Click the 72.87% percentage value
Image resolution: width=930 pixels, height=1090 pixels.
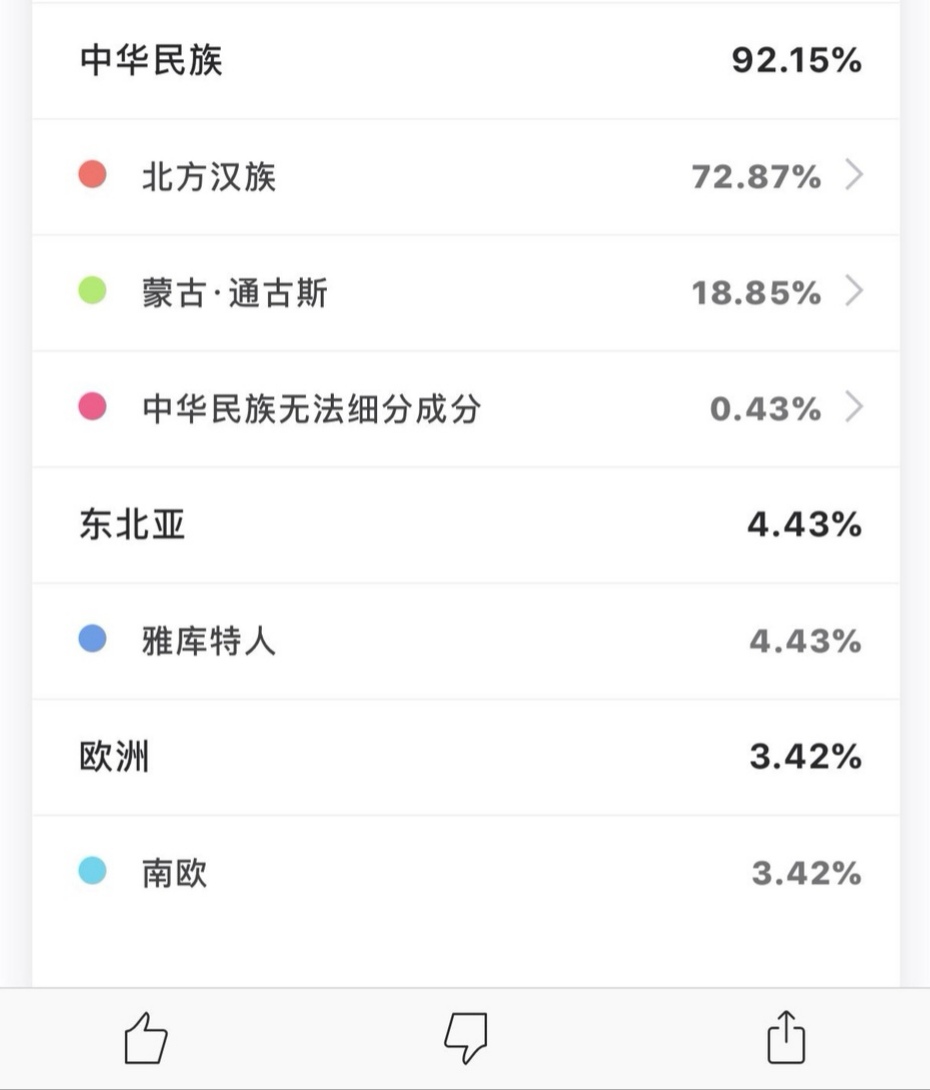click(756, 177)
